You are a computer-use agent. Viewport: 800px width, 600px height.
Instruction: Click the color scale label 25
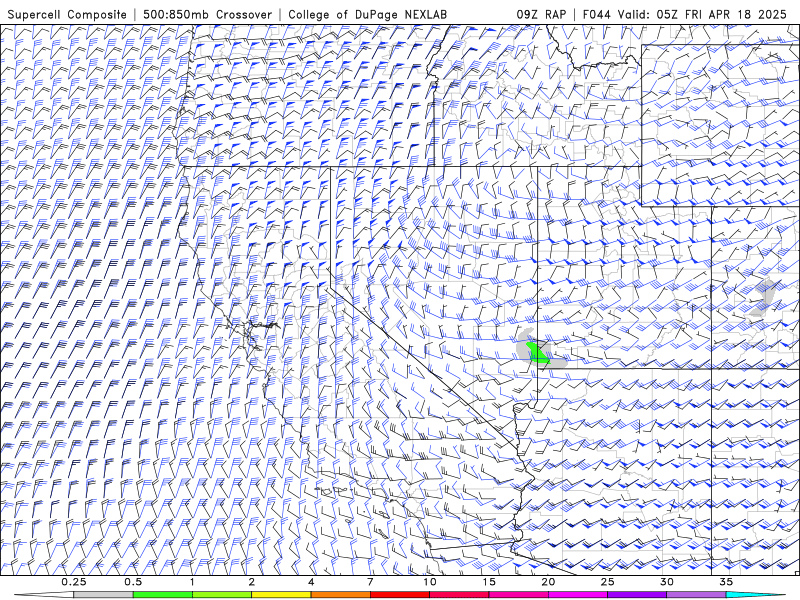pyautogui.click(x=608, y=582)
